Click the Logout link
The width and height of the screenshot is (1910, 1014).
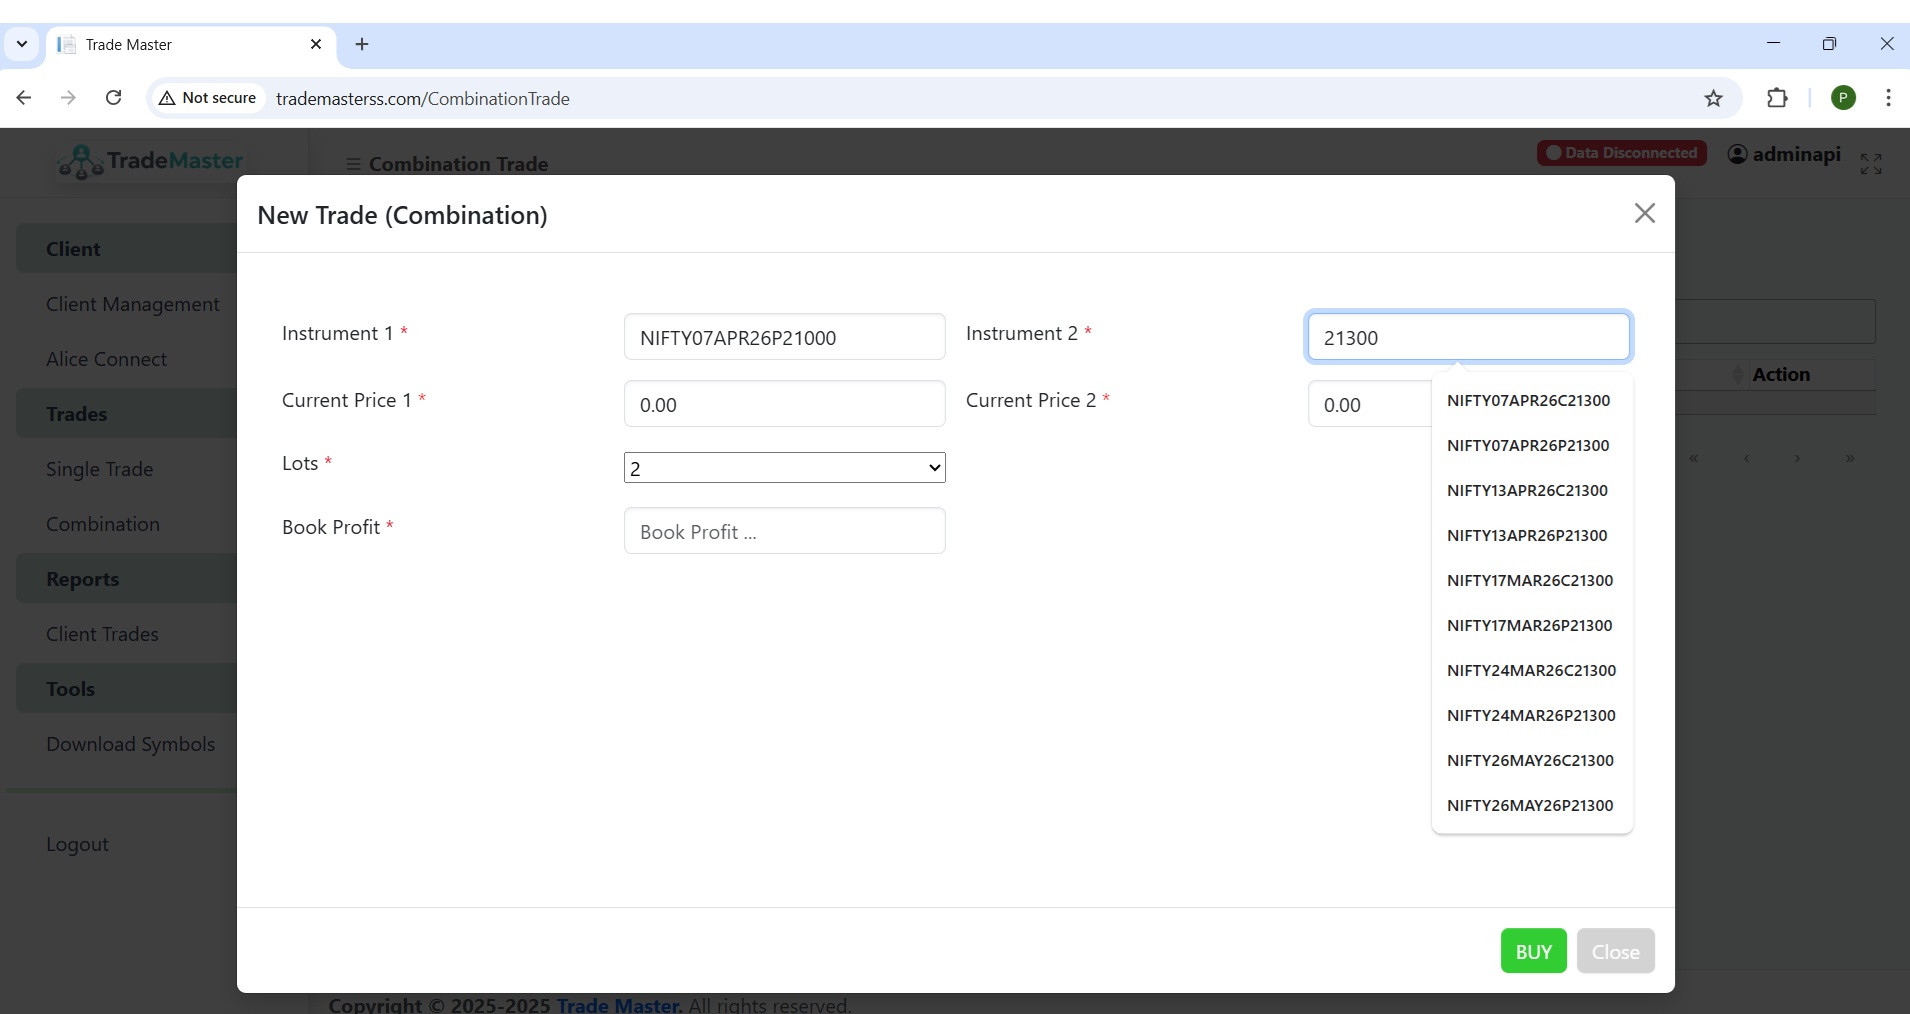tap(77, 844)
